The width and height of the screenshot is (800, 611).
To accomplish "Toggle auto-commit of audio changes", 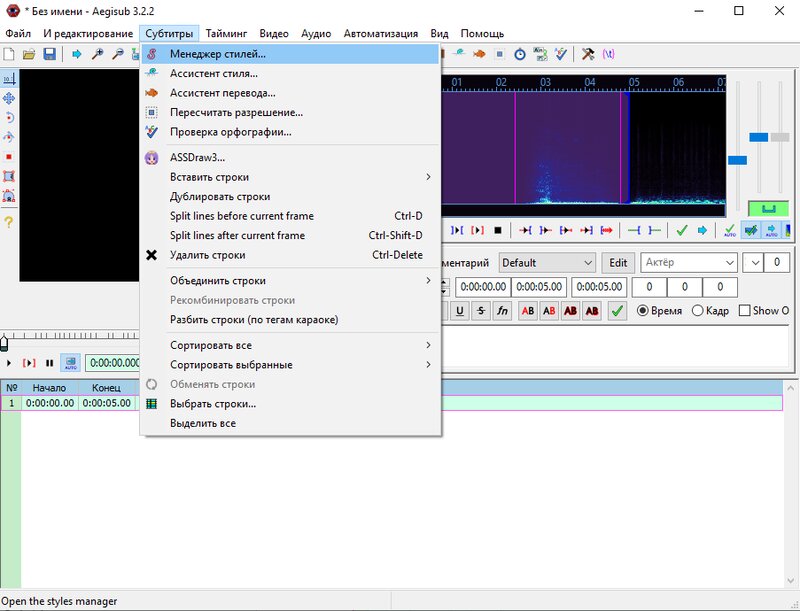I will pyautogui.click(x=730, y=231).
